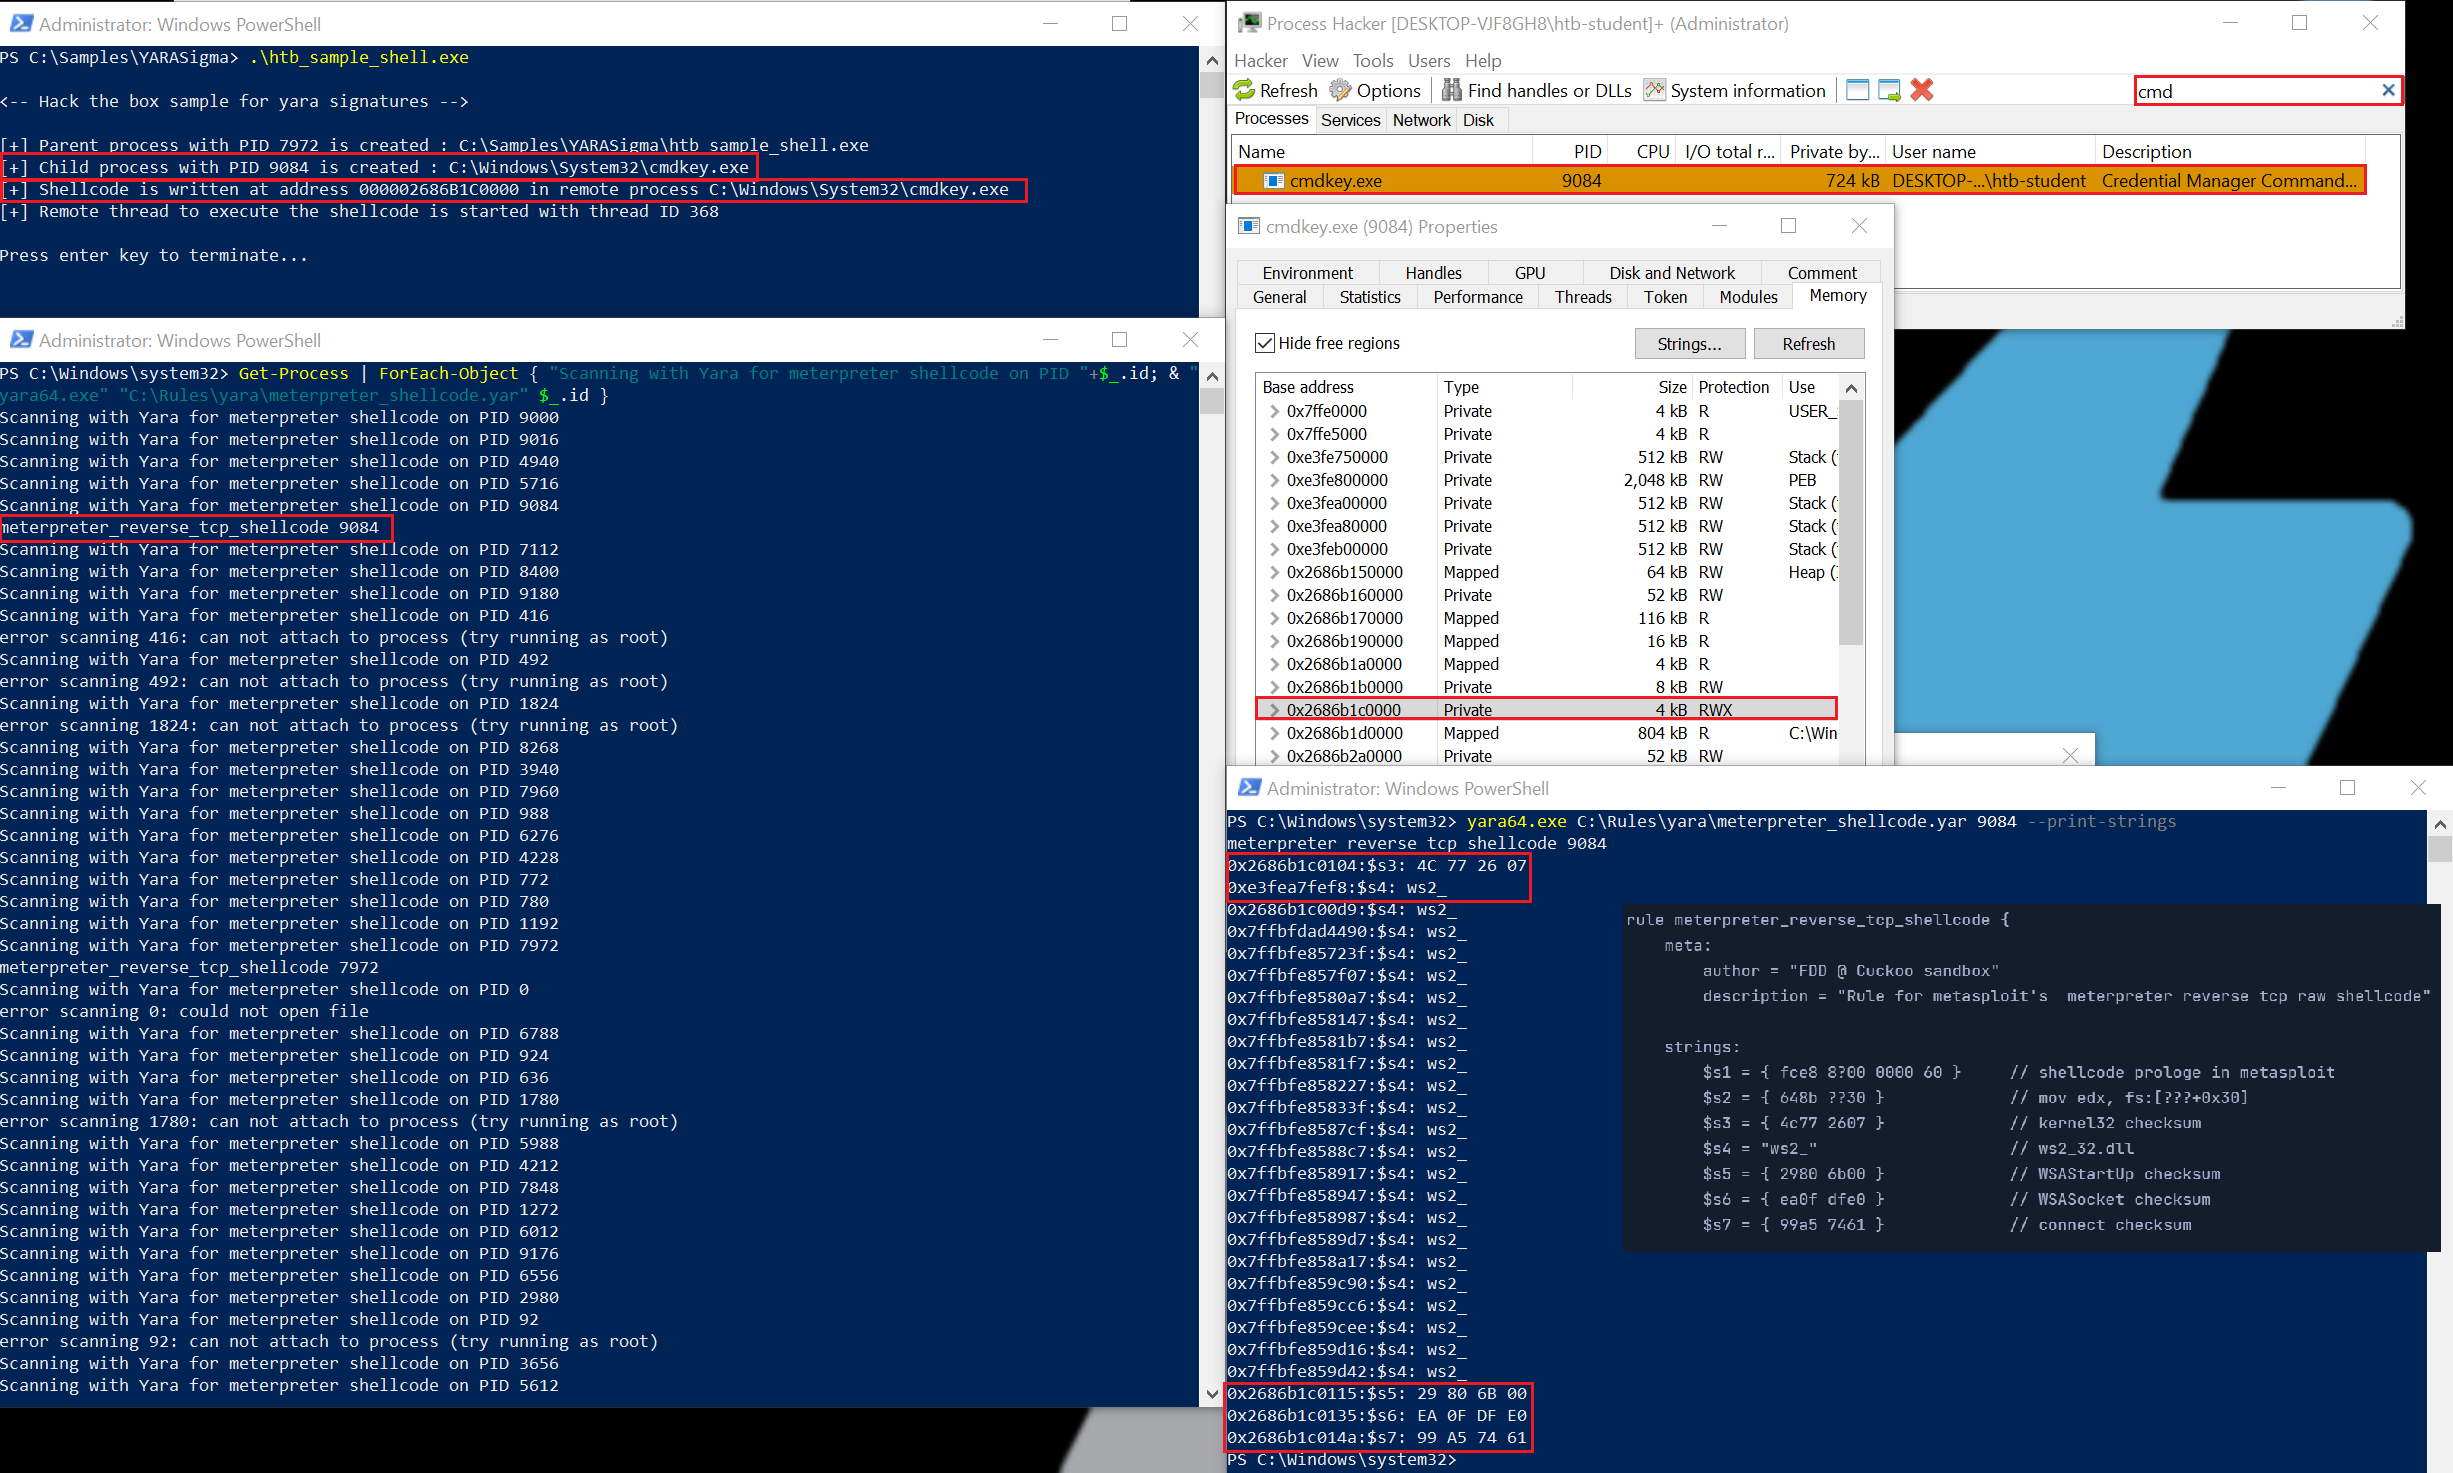Open the Statistics tab in Properties
2453x1473 pixels.
tap(1370, 297)
